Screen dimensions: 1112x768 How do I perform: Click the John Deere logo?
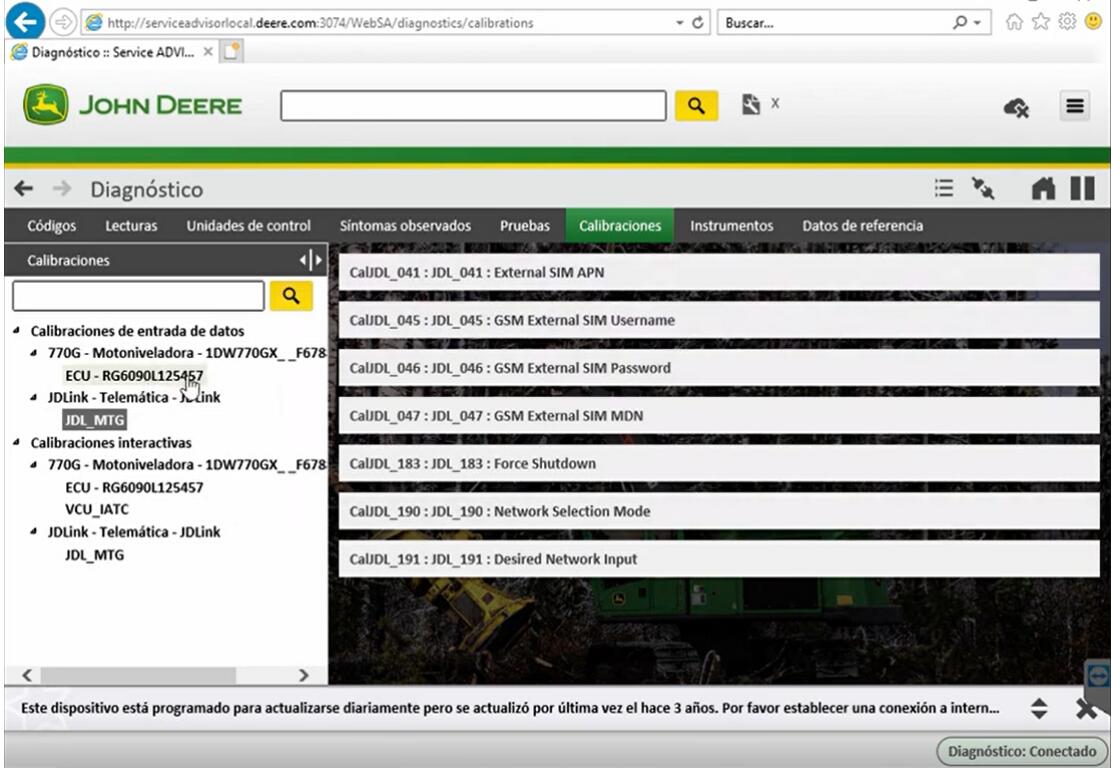click(132, 105)
